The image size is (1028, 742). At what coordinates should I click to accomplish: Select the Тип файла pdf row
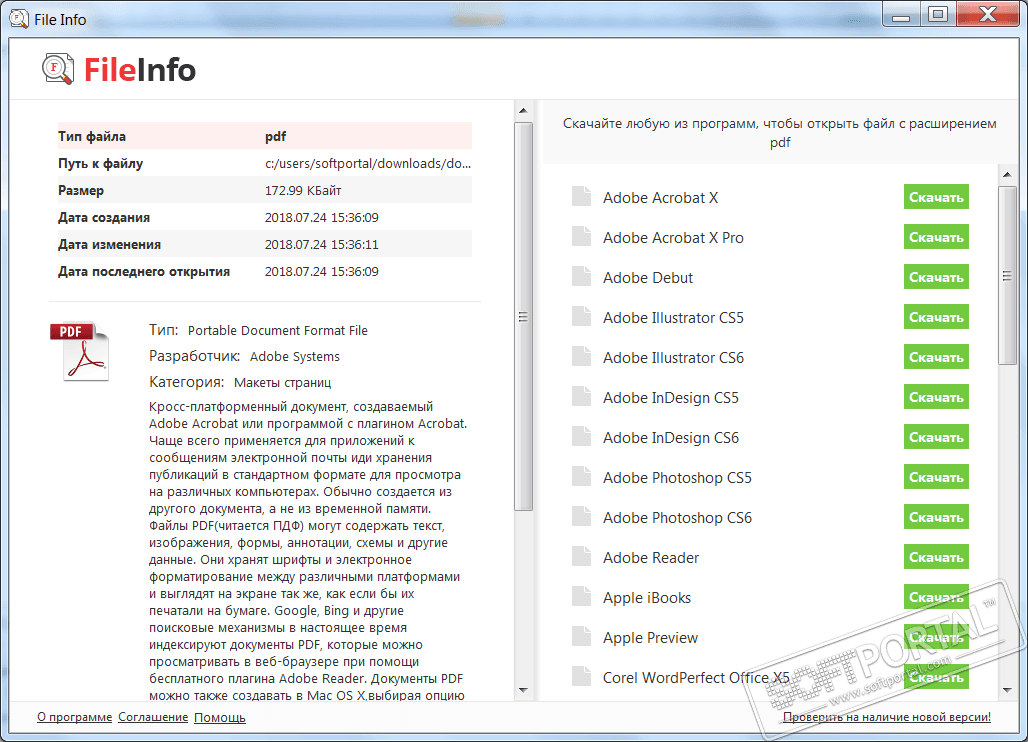click(264, 136)
